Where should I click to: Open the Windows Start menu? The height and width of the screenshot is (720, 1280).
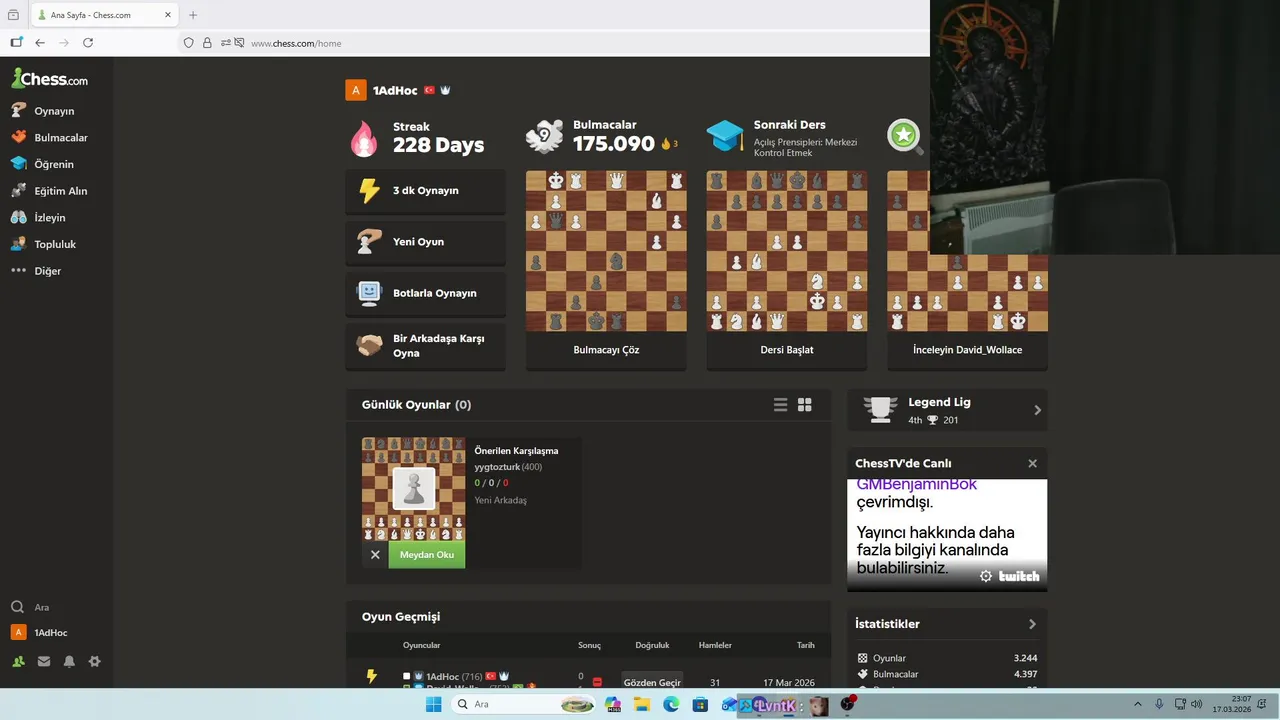tap(433, 704)
